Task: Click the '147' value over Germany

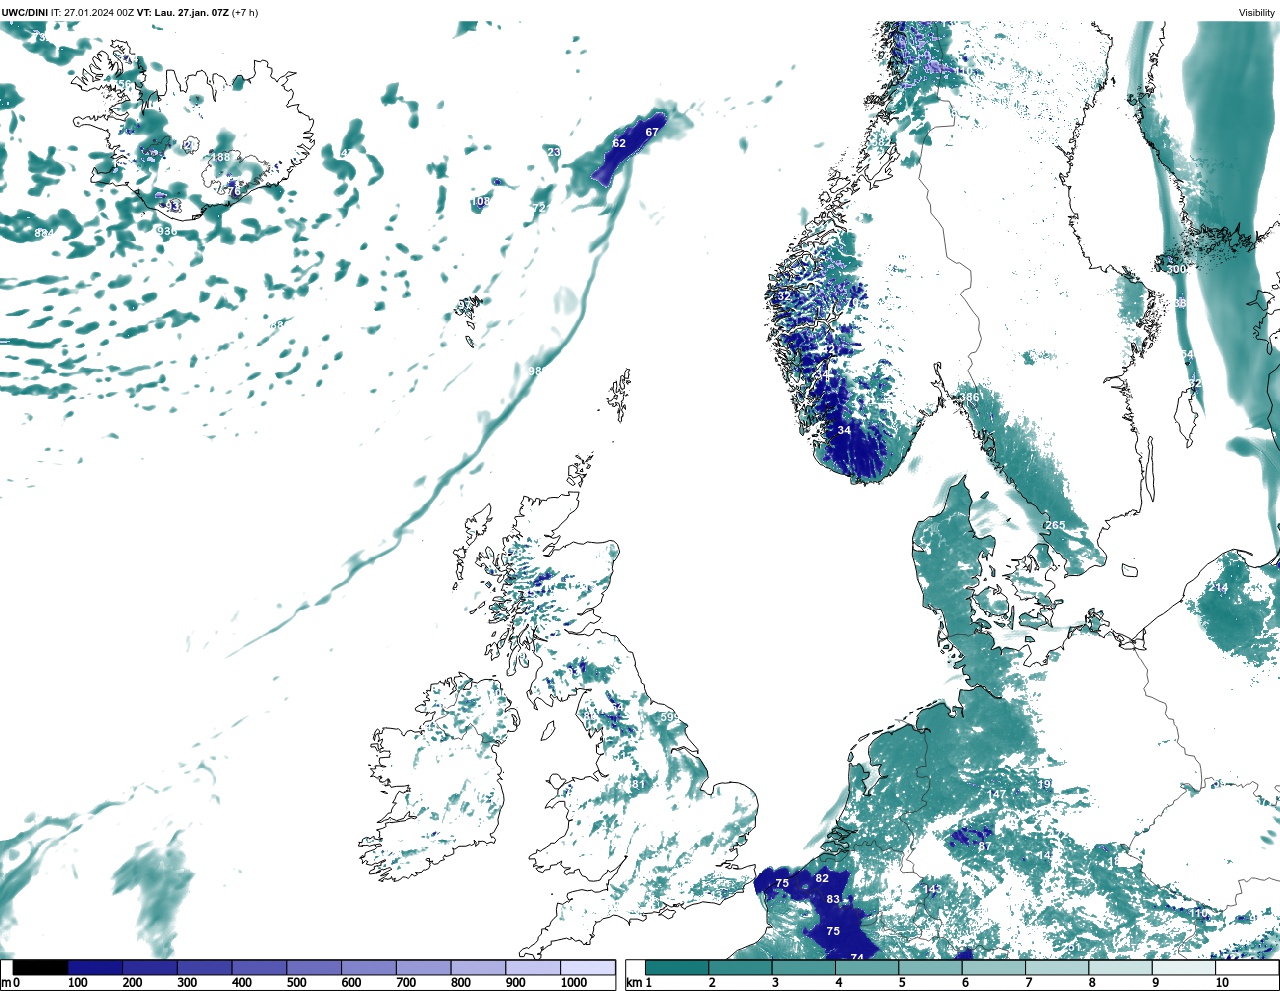Action: click(x=997, y=795)
